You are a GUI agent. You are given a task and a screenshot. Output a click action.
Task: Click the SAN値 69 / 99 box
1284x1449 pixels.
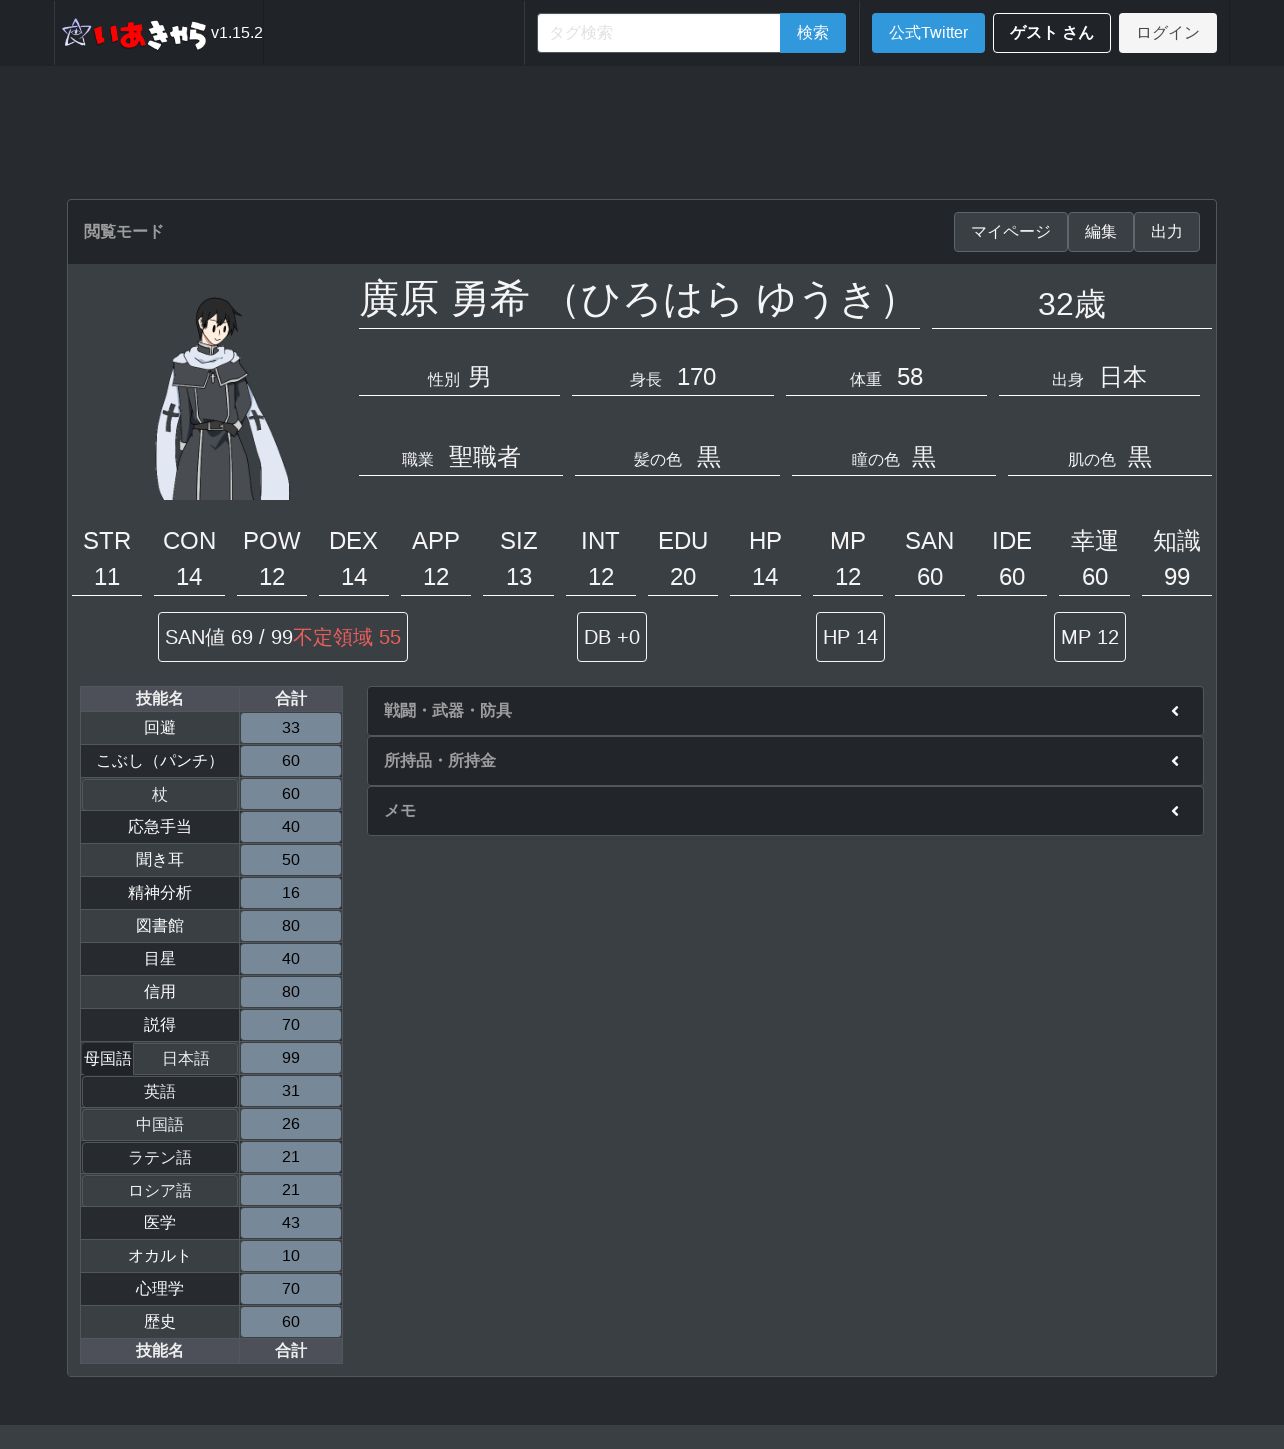click(x=283, y=637)
